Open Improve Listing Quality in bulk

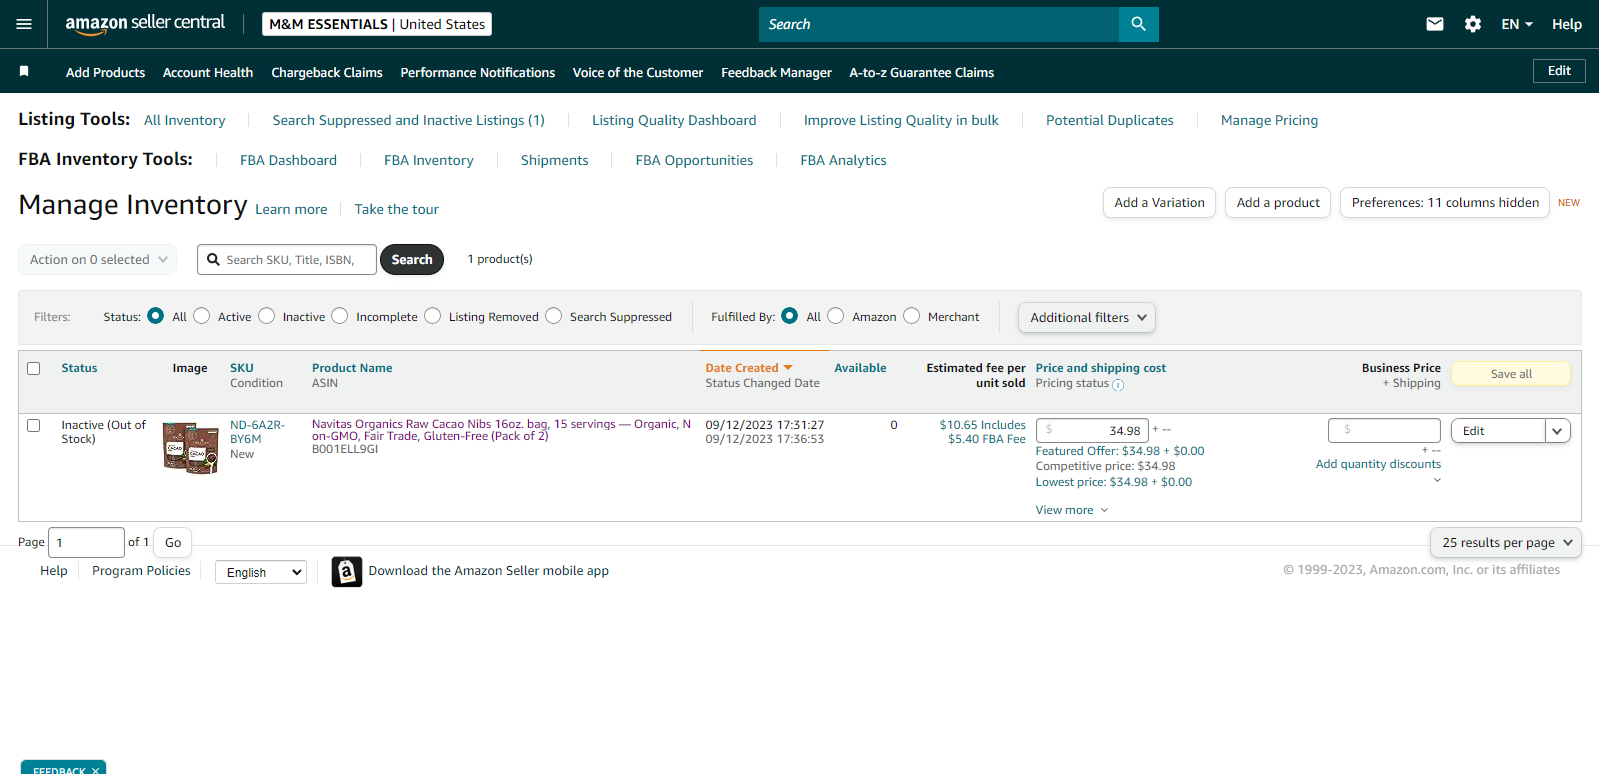click(901, 120)
